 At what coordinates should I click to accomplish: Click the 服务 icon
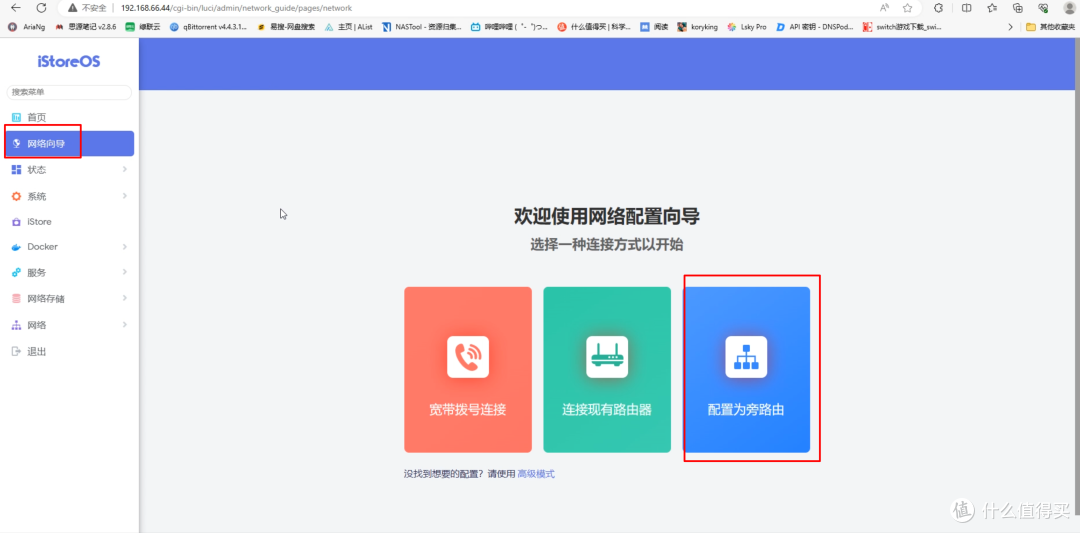pos(17,272)
